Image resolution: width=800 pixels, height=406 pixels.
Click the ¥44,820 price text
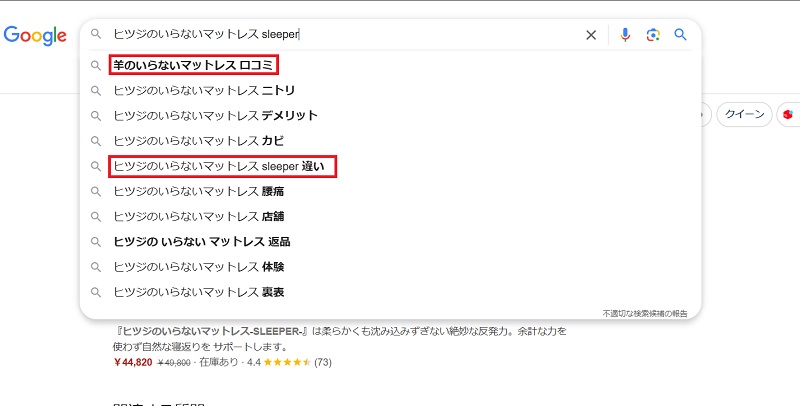click(133, 362)
